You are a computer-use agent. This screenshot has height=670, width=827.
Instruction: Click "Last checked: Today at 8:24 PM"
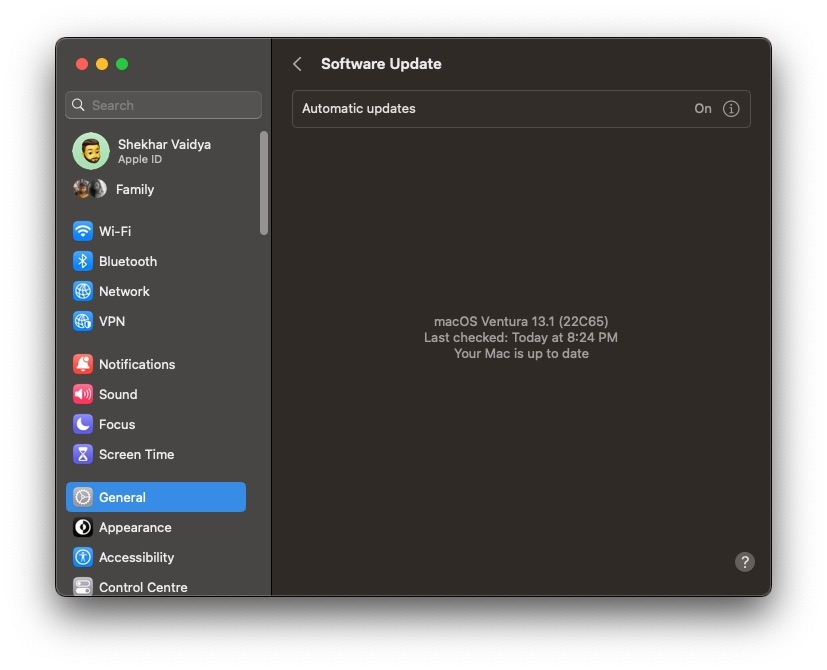(x=521, y=337)
